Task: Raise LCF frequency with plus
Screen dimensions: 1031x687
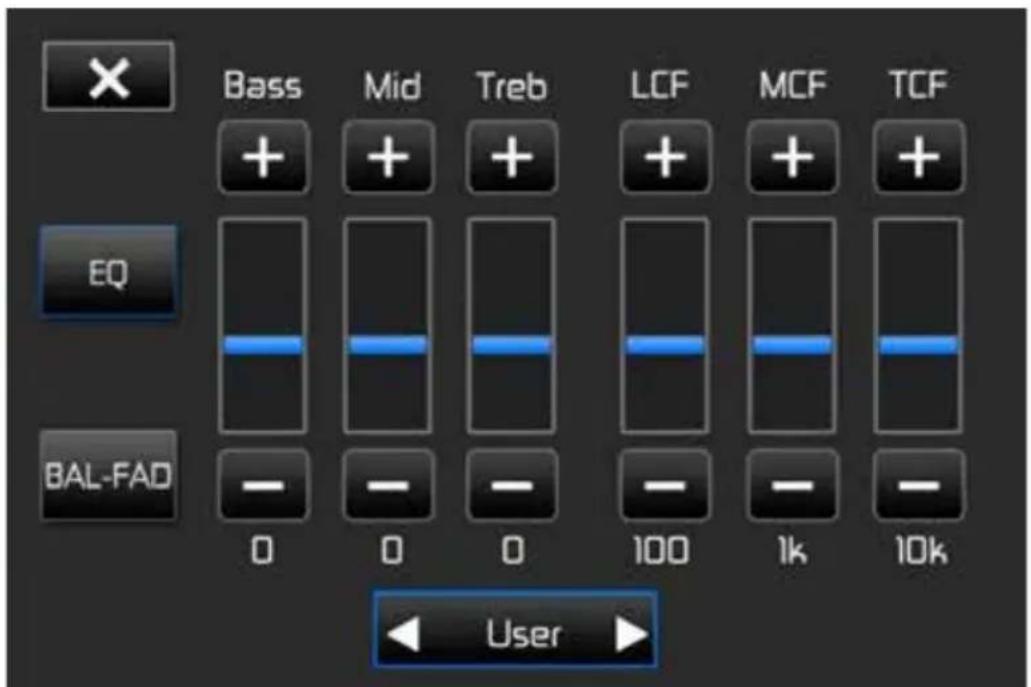Action: [x=665, y=157]
